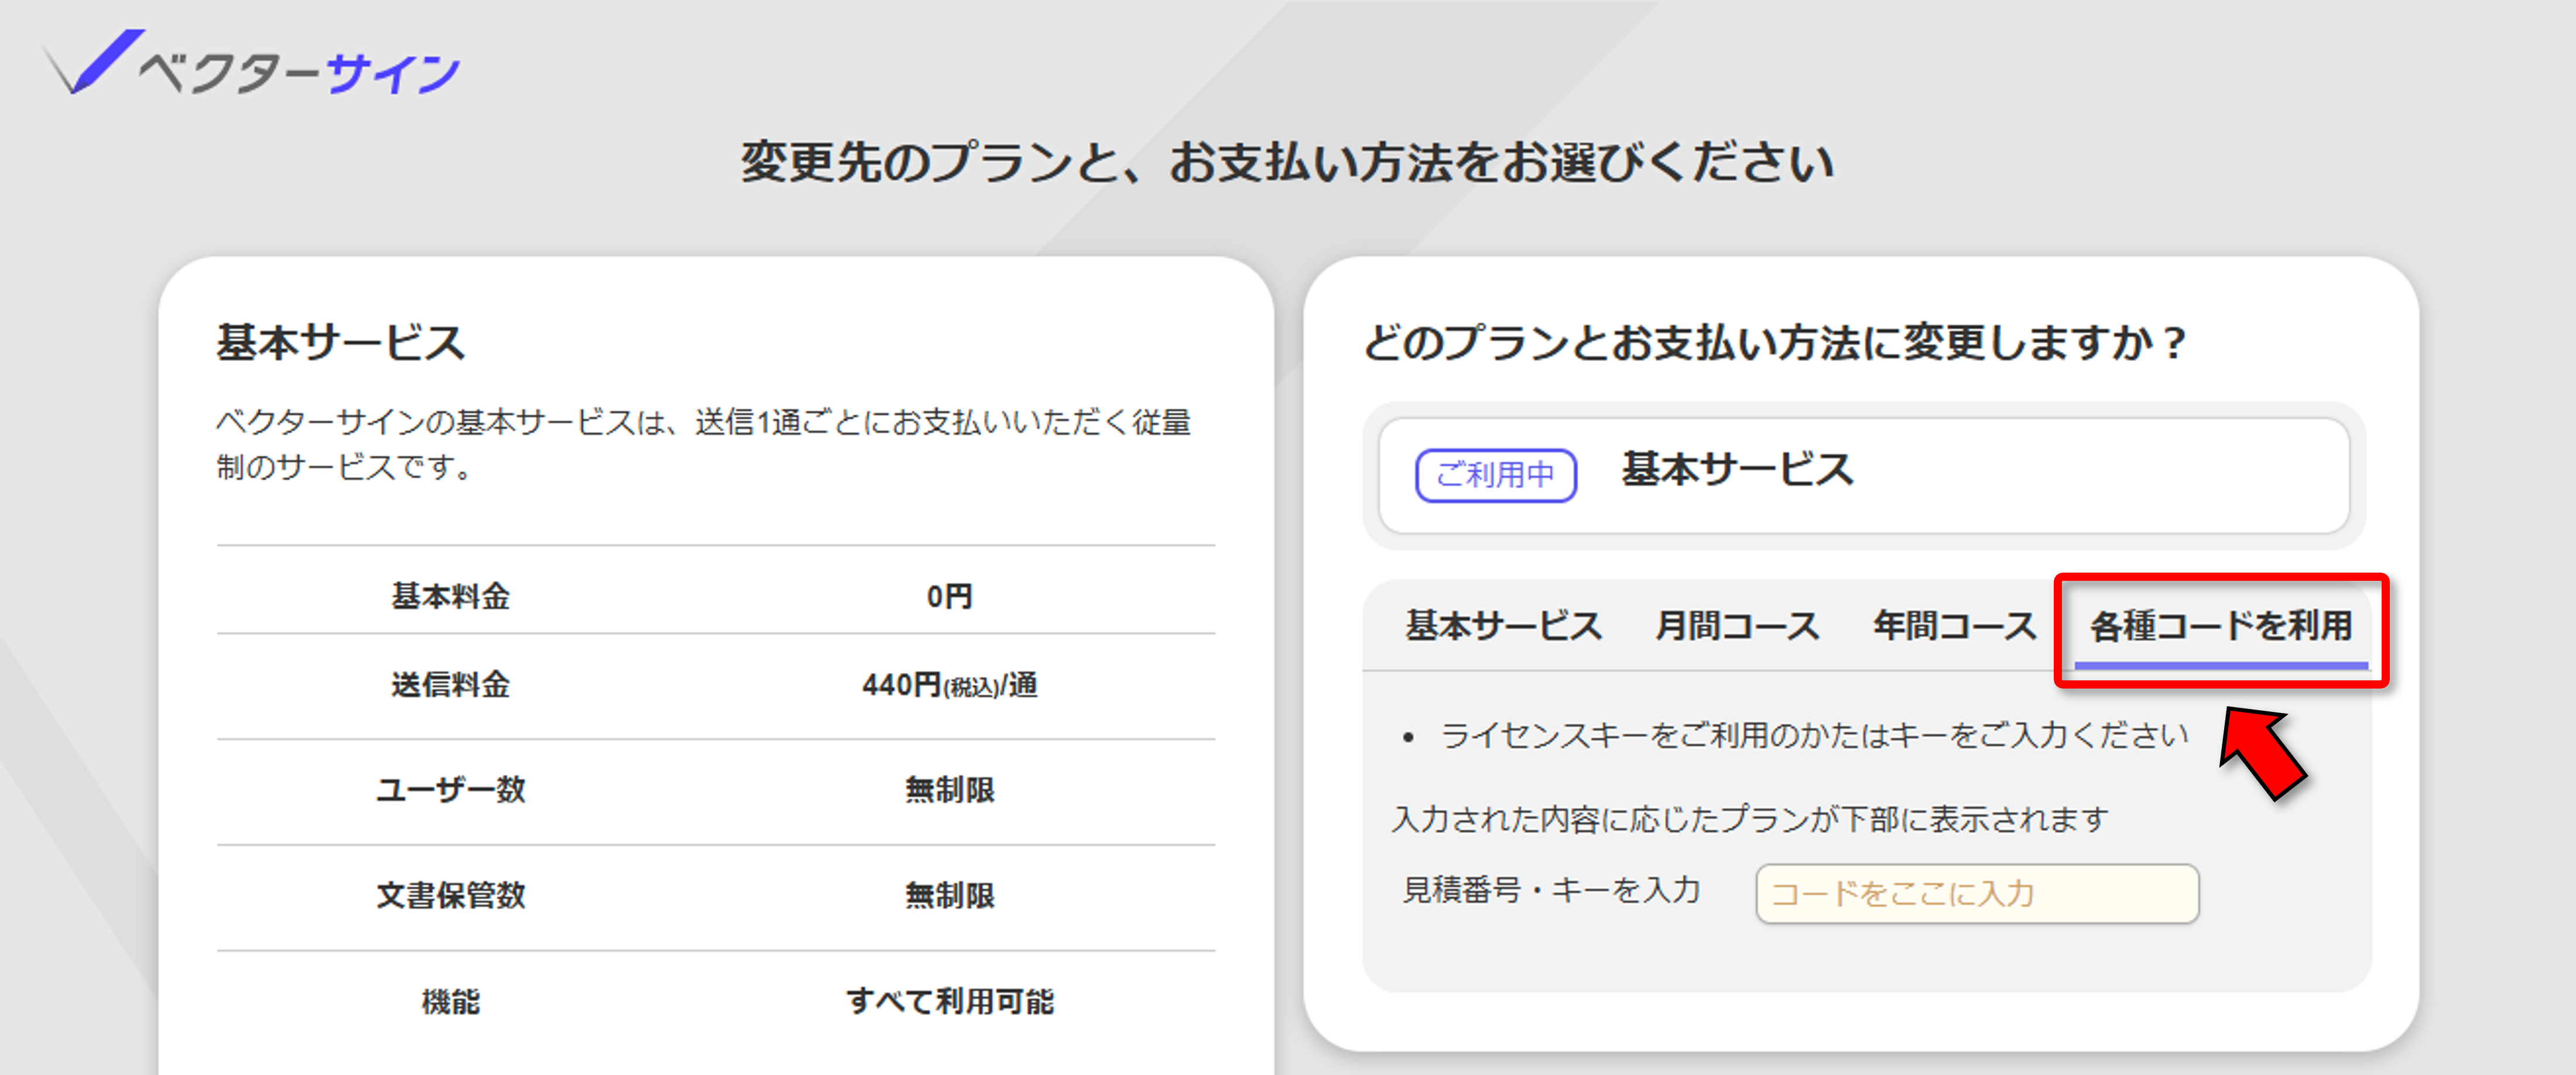2576x1075 pixels.
Task: Click the すべて利用可能 value
Action: [x=949, y=1001]
